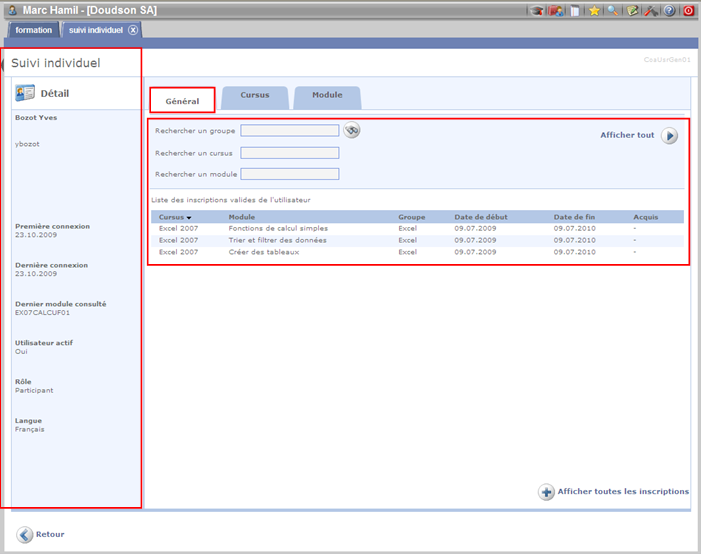Open the tools settings wrench icon
The image size is (701, 554).
click(x=650, y=11)
